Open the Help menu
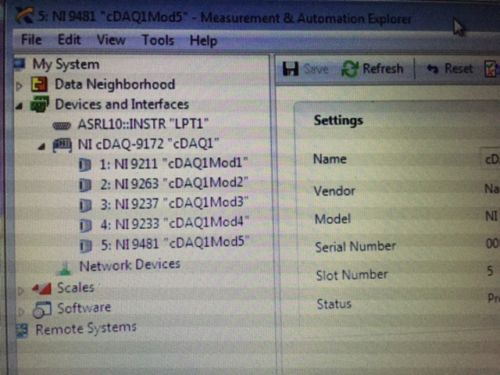Image resolution: width=500 pixels, height=375 pixels. [203, 41]
